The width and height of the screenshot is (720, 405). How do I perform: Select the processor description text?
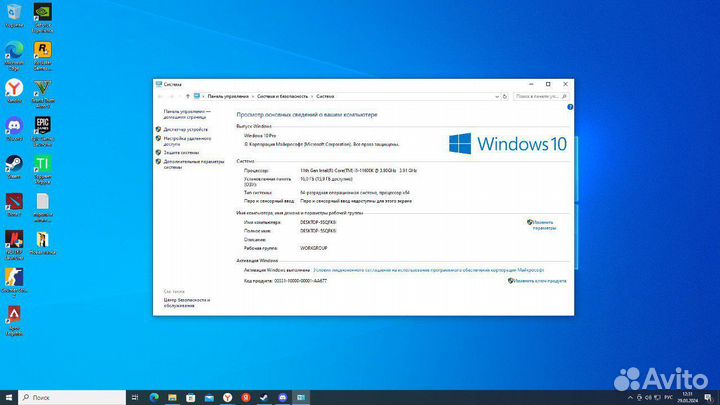359,170
